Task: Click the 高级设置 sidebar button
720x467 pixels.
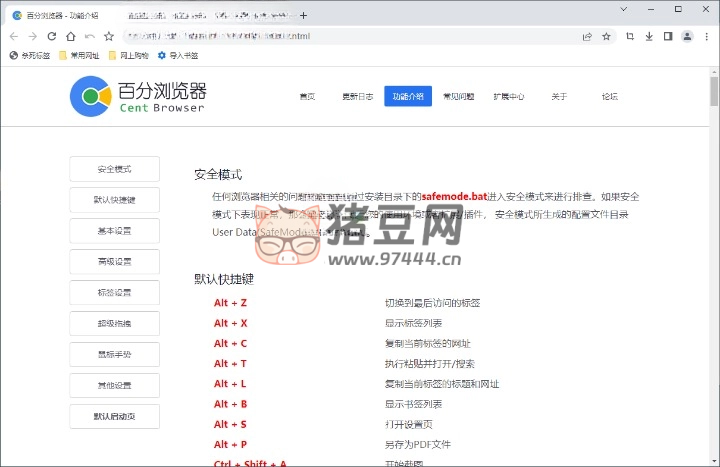Action: coord(114,262)
